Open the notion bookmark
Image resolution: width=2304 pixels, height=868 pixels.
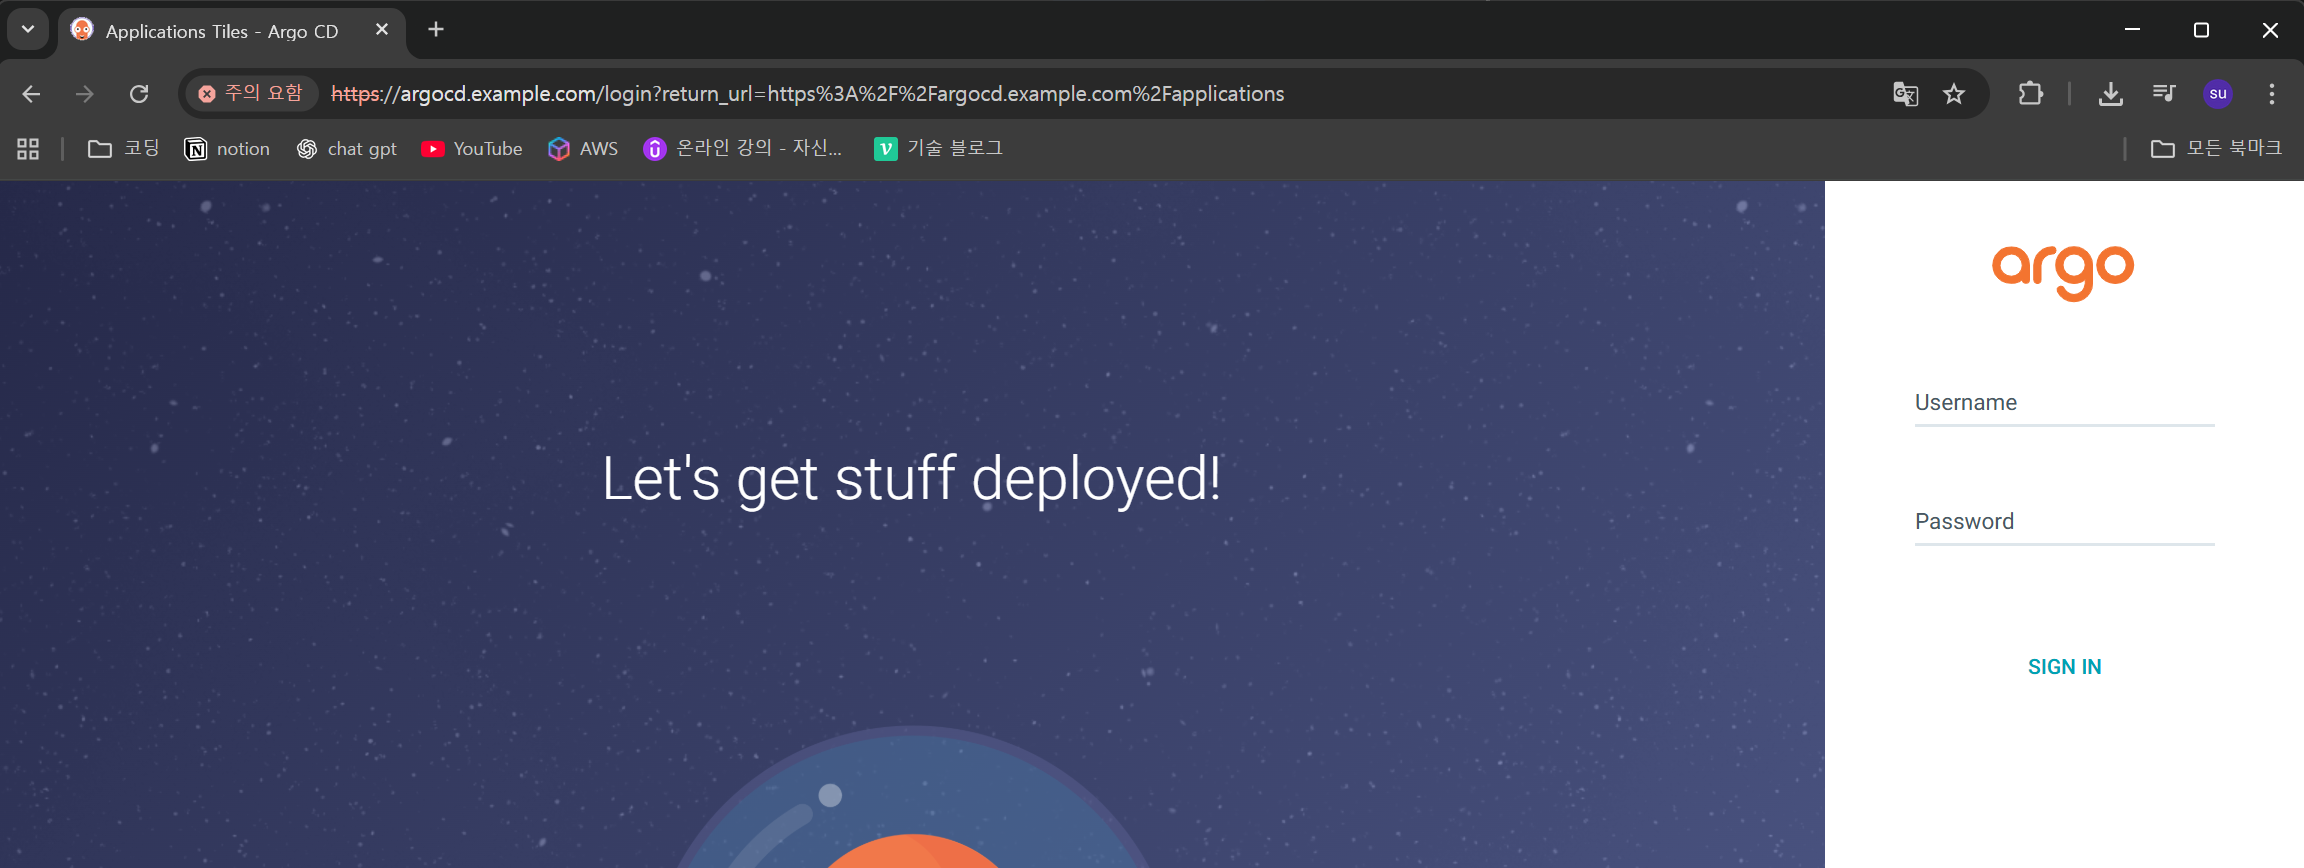(x=227, y=149)
